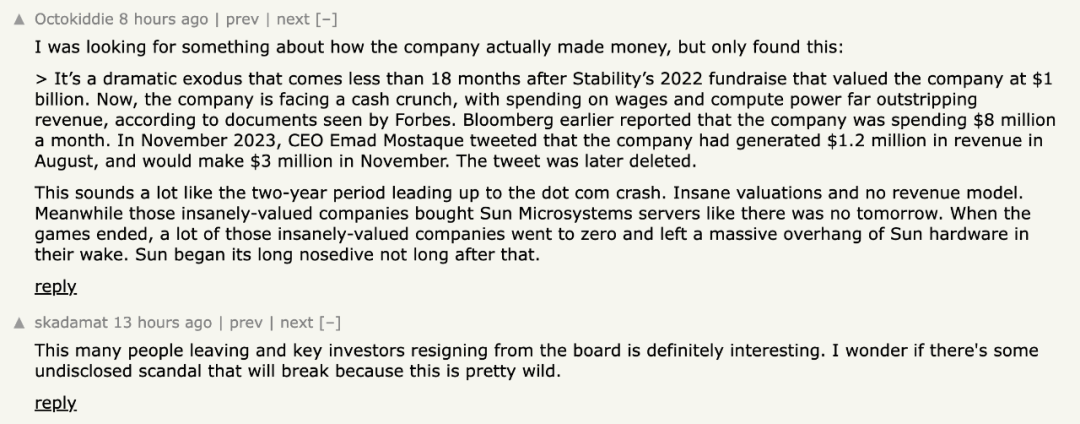Click the quoted paragraph starting "It's a dramatic exodus"

pyautogui.click(x=545, y=120)
